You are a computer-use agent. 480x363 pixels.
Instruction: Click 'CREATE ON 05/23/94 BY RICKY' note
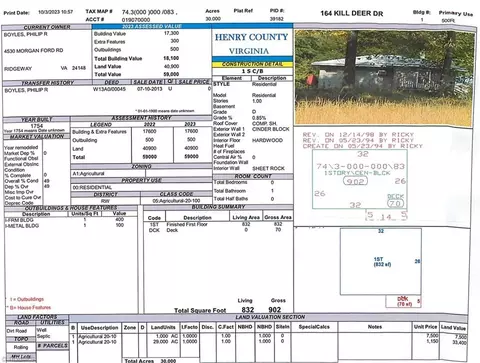pos(362,146)
